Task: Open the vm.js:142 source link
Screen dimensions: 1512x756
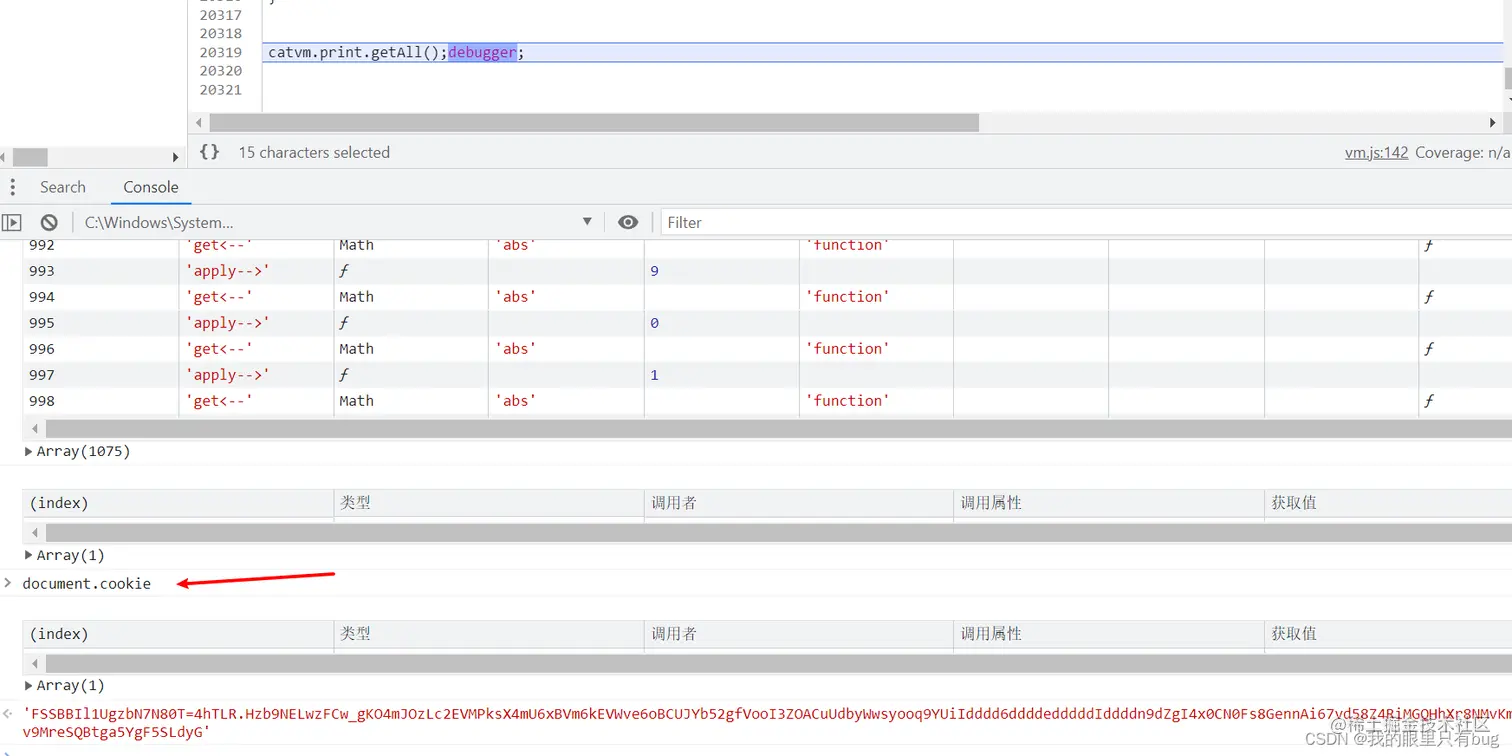Action: (x=1377, y=152)
